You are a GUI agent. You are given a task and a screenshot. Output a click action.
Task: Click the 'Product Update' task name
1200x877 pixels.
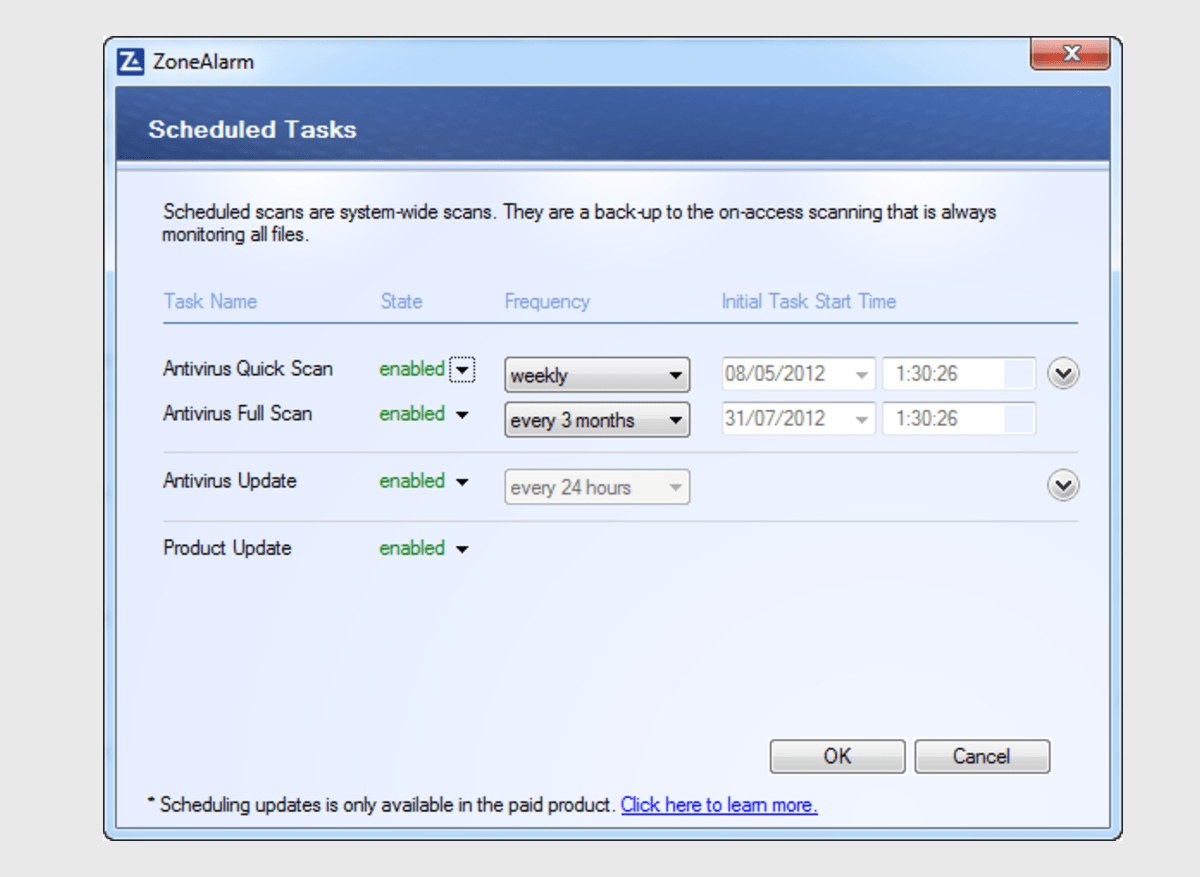click(227, 548)
